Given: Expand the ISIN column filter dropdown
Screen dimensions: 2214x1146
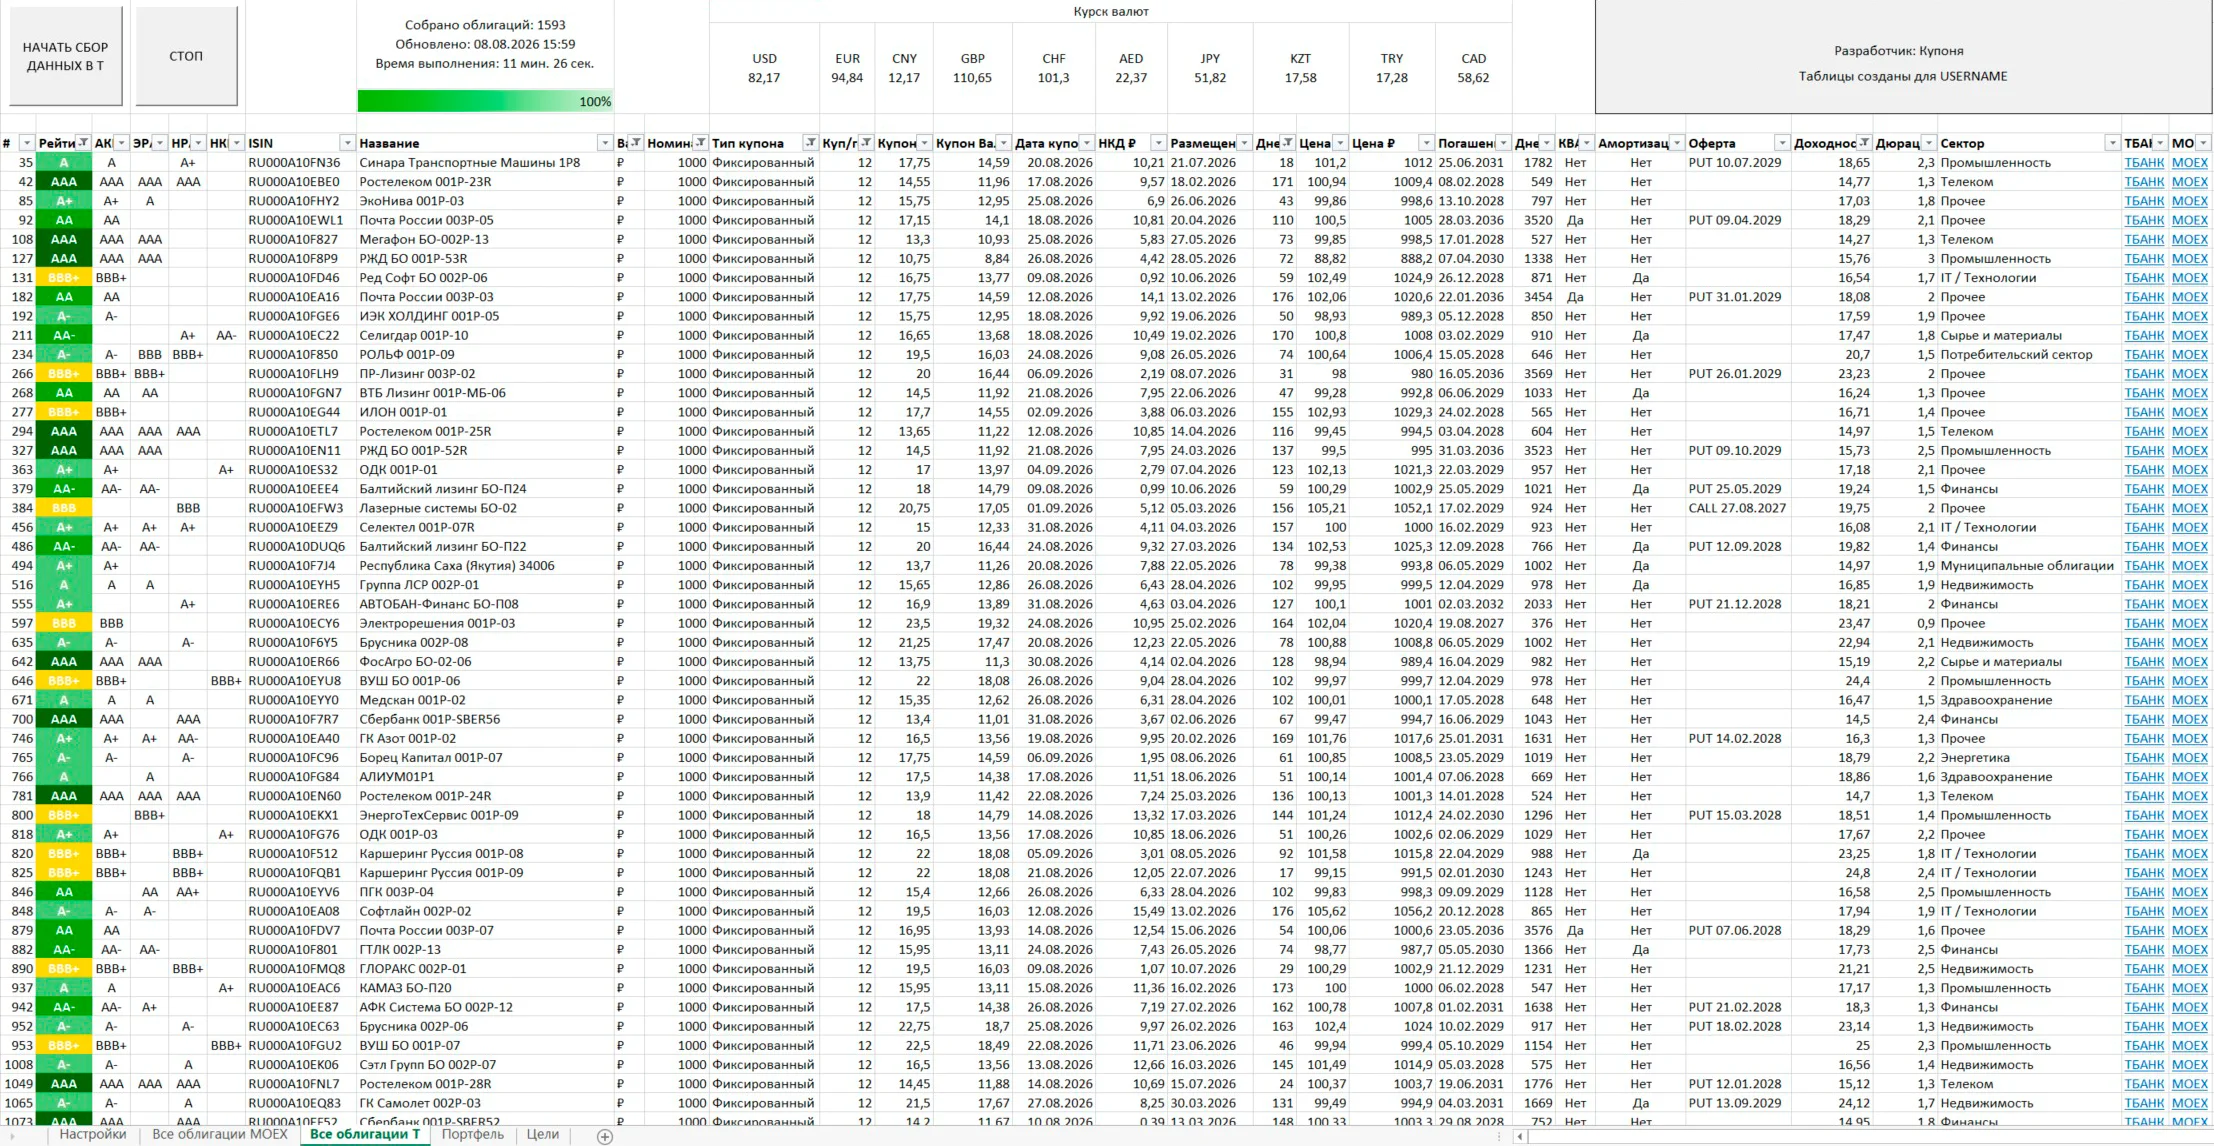Looking at the screenshot, I should (347, 144).
